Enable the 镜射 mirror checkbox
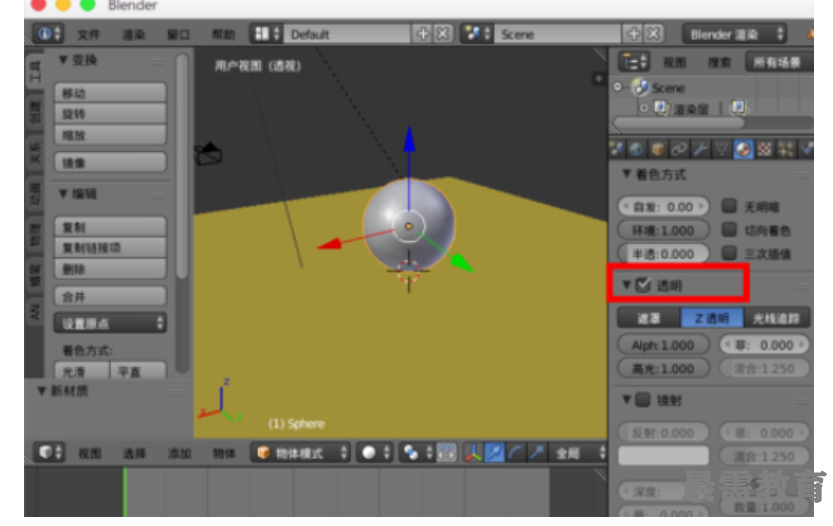This screenshot has width=833, height=526. (x=643, y=400)
